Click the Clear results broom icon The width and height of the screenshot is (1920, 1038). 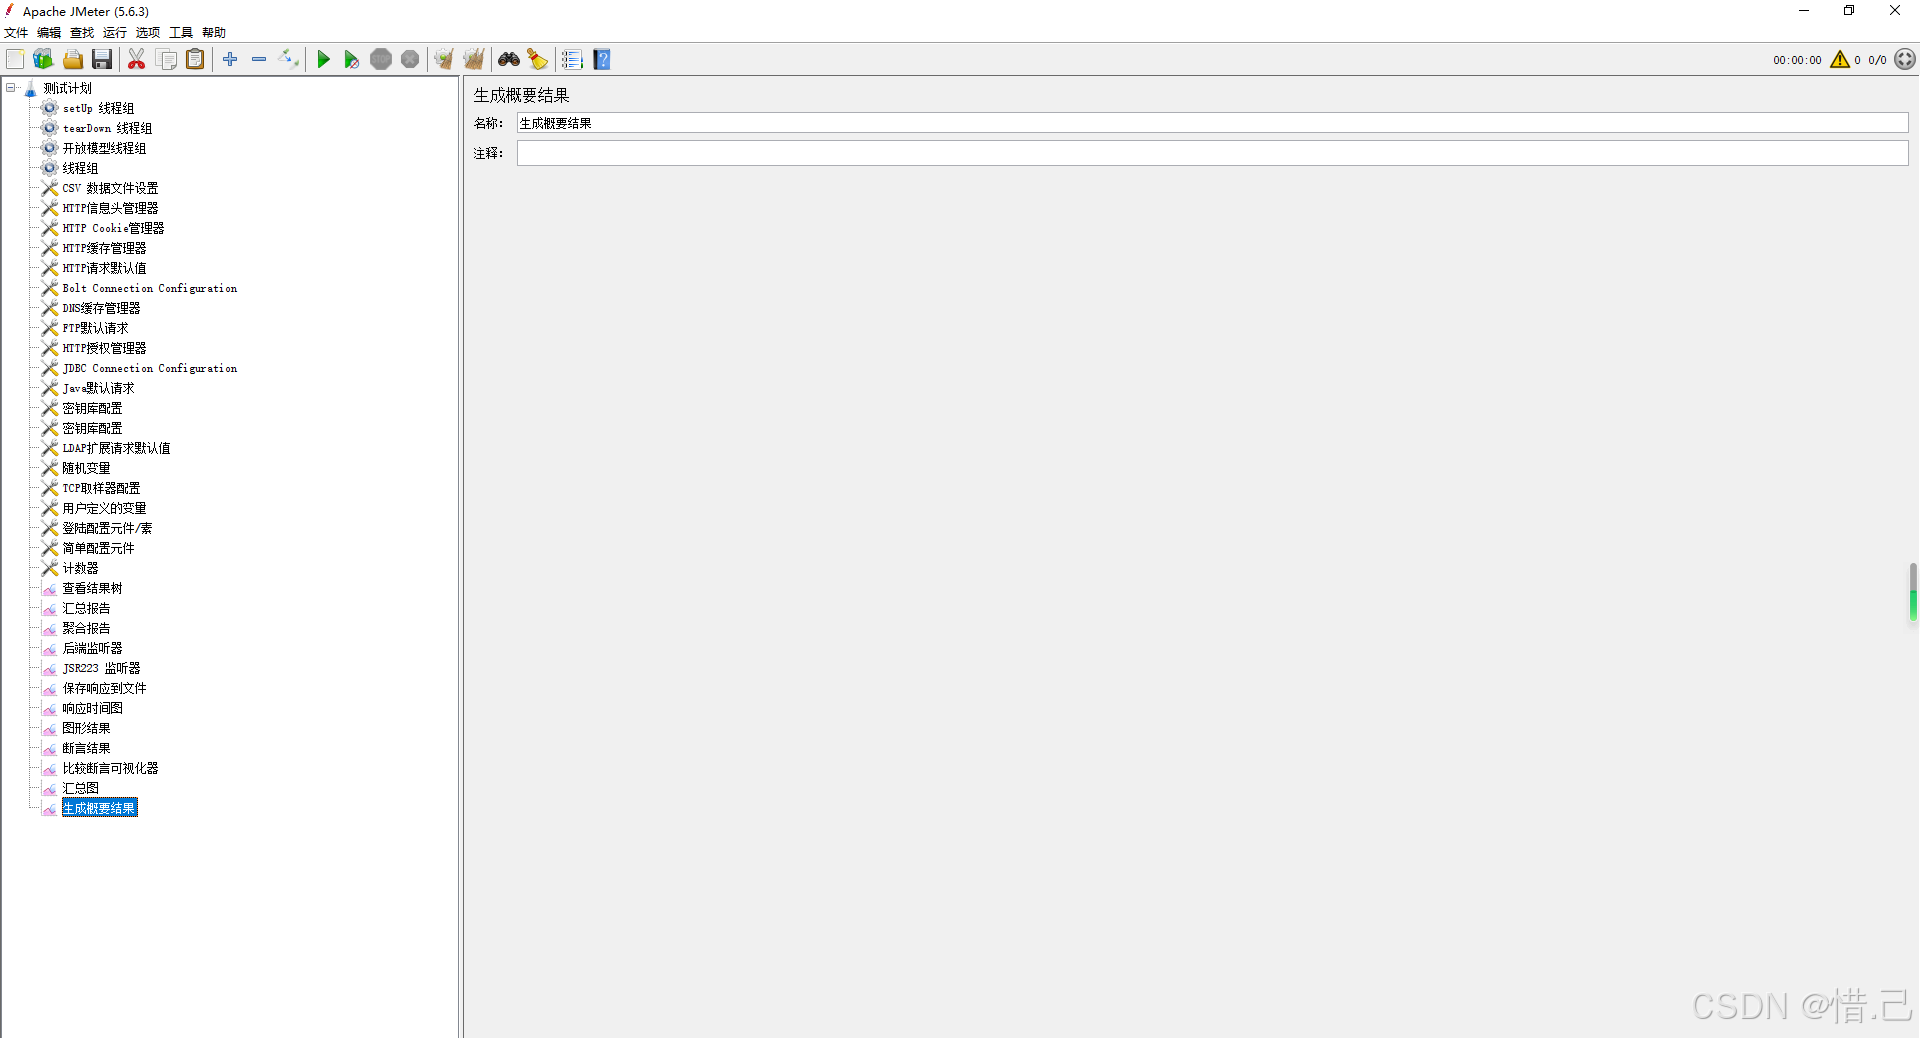(x=444, y=60)
